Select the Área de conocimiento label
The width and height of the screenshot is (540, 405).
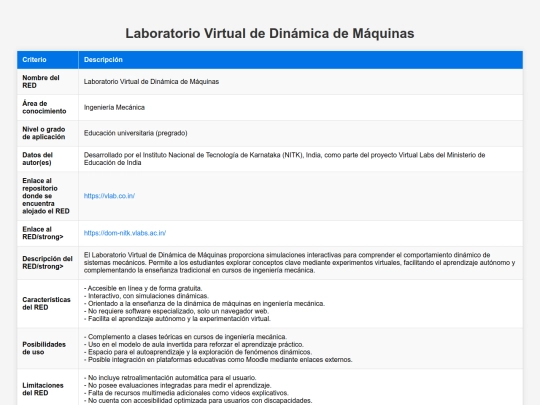click(44, 107)
